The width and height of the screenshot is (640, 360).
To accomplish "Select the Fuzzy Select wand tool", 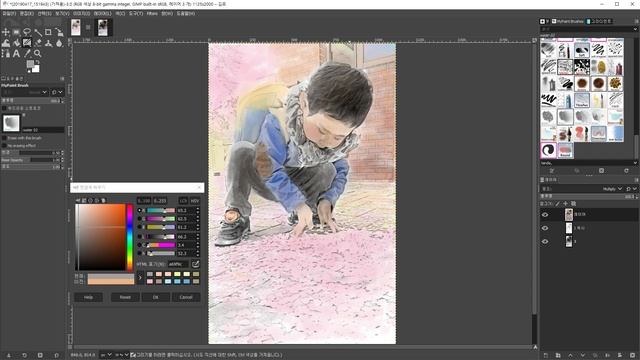I will (x=38, y=32).
